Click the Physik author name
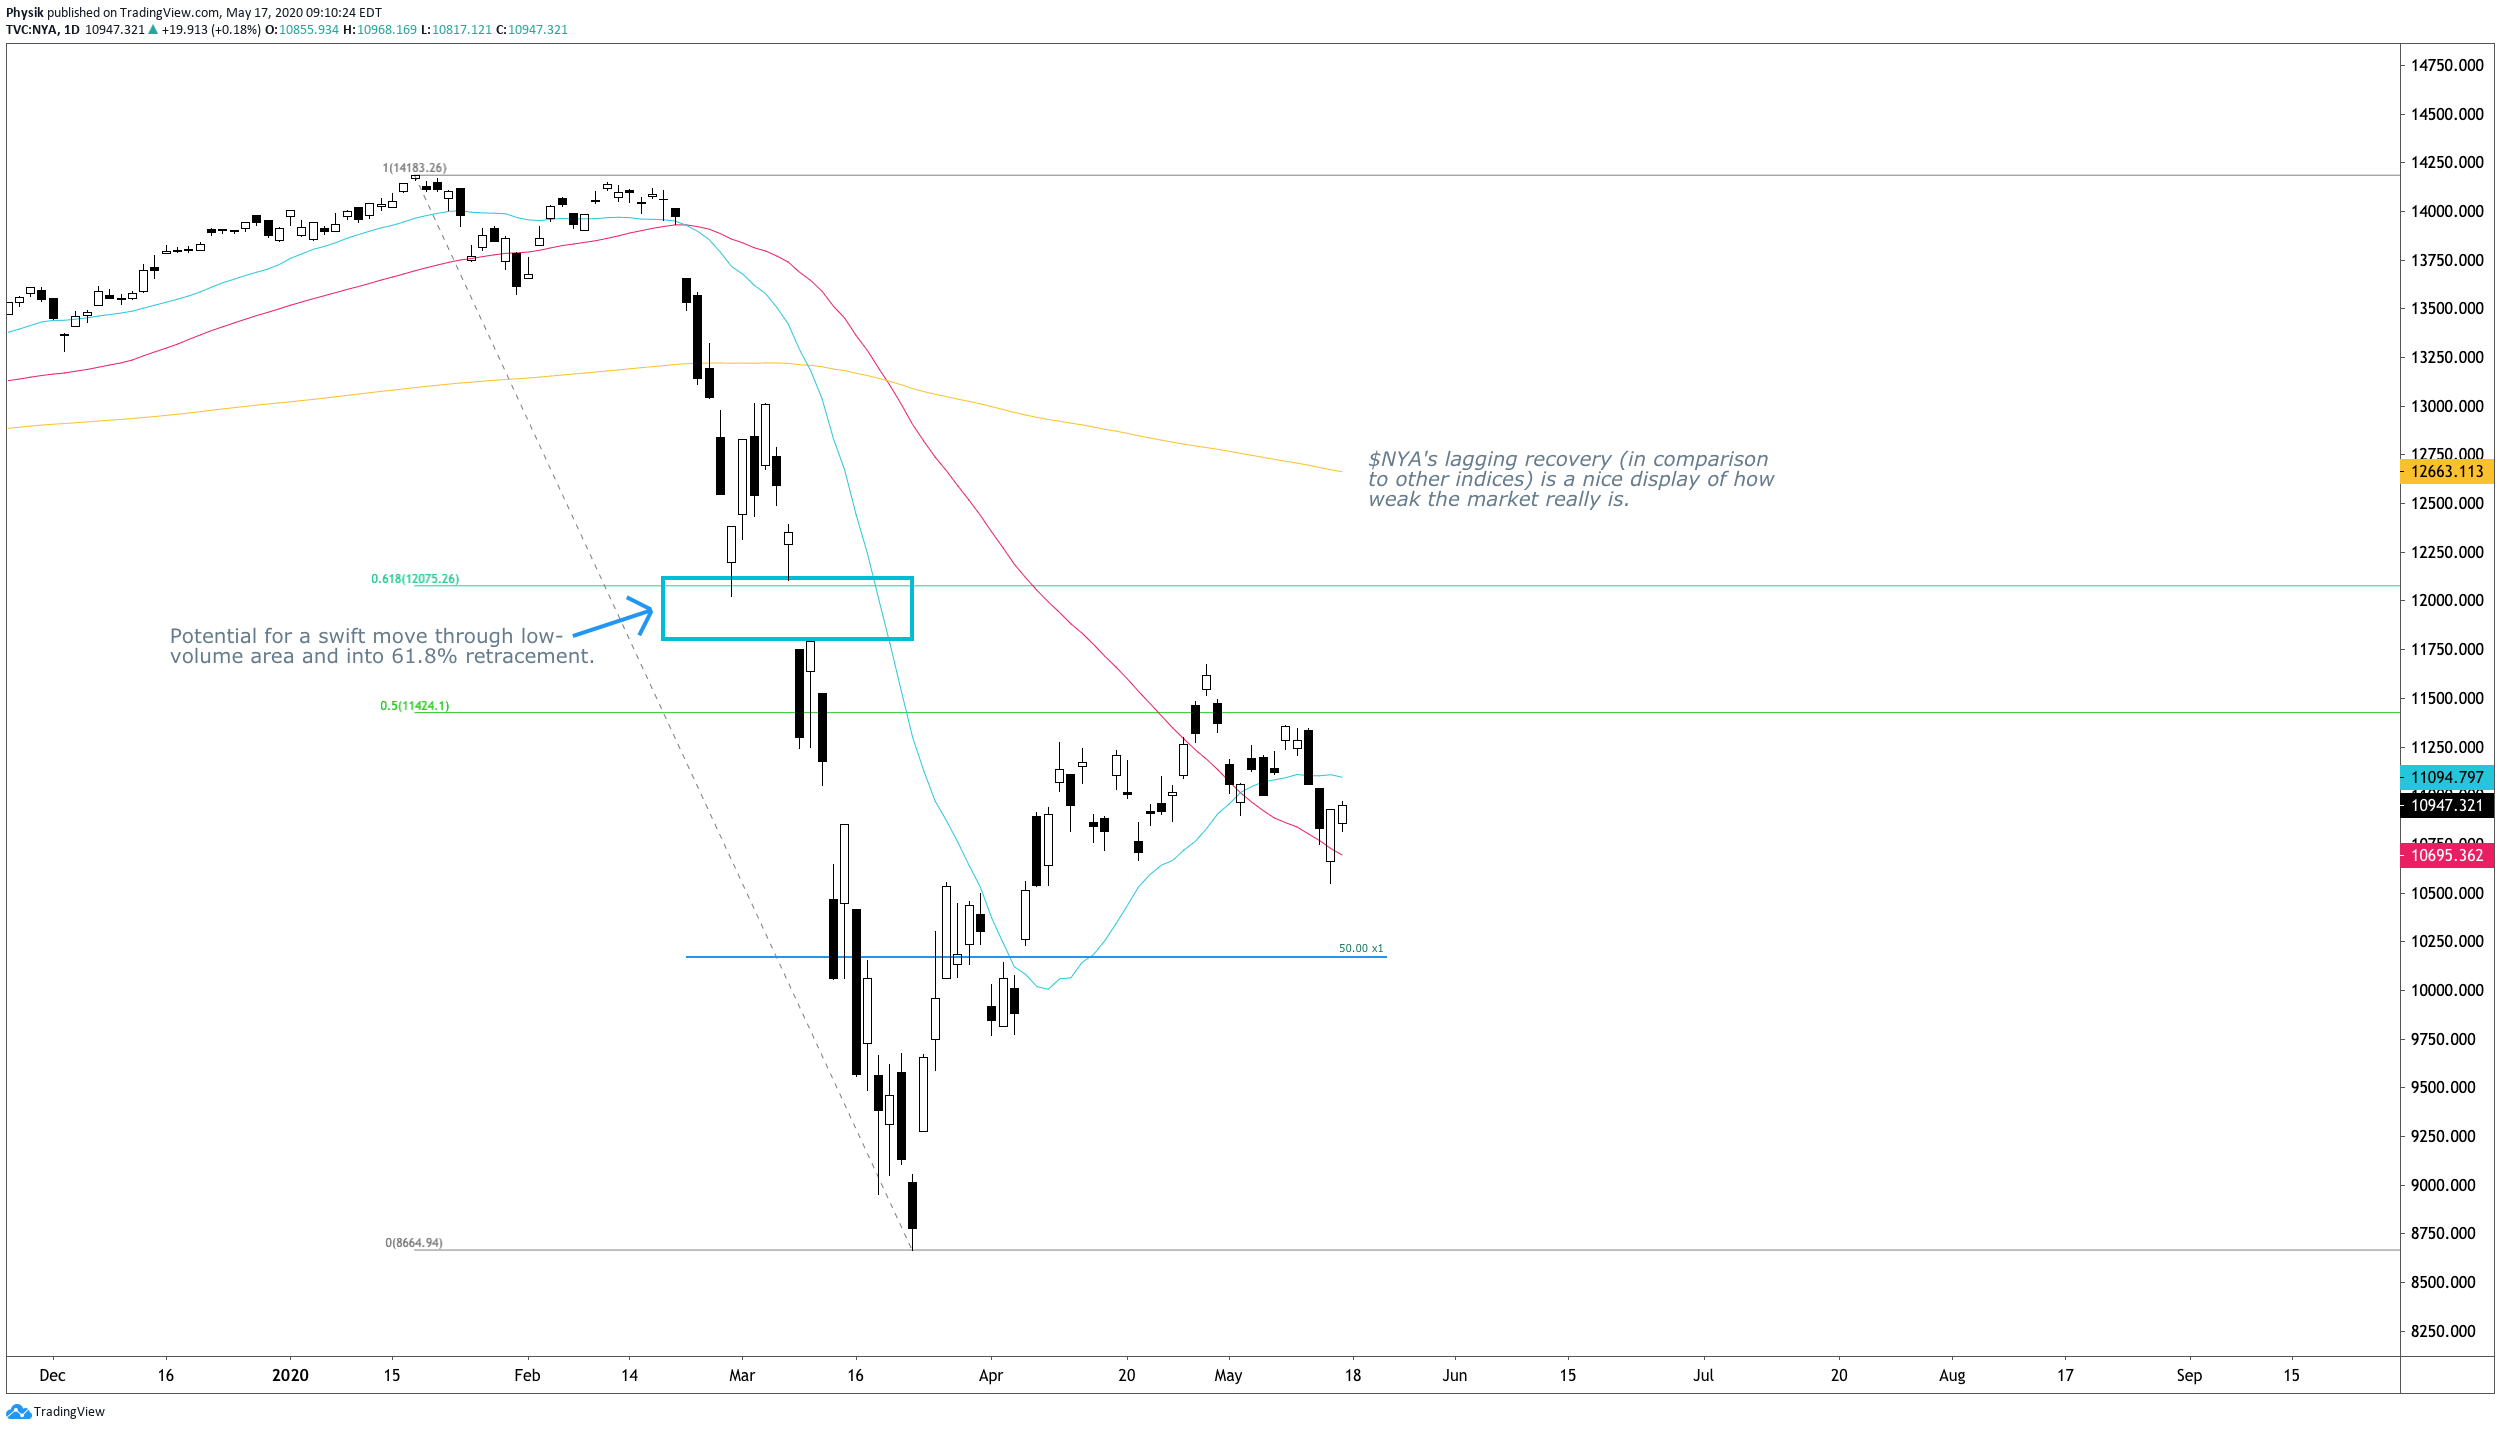2501x1430 pixels. [25, 13]
